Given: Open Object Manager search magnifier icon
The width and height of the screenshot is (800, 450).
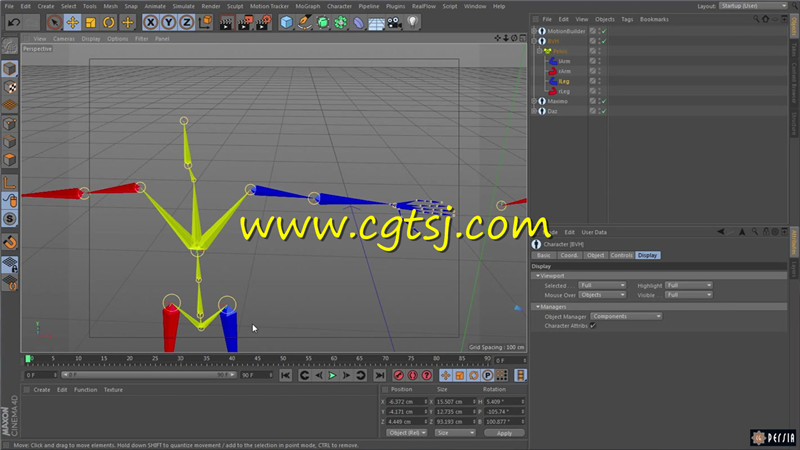Looking at the screenshot, I should (756, 19).
